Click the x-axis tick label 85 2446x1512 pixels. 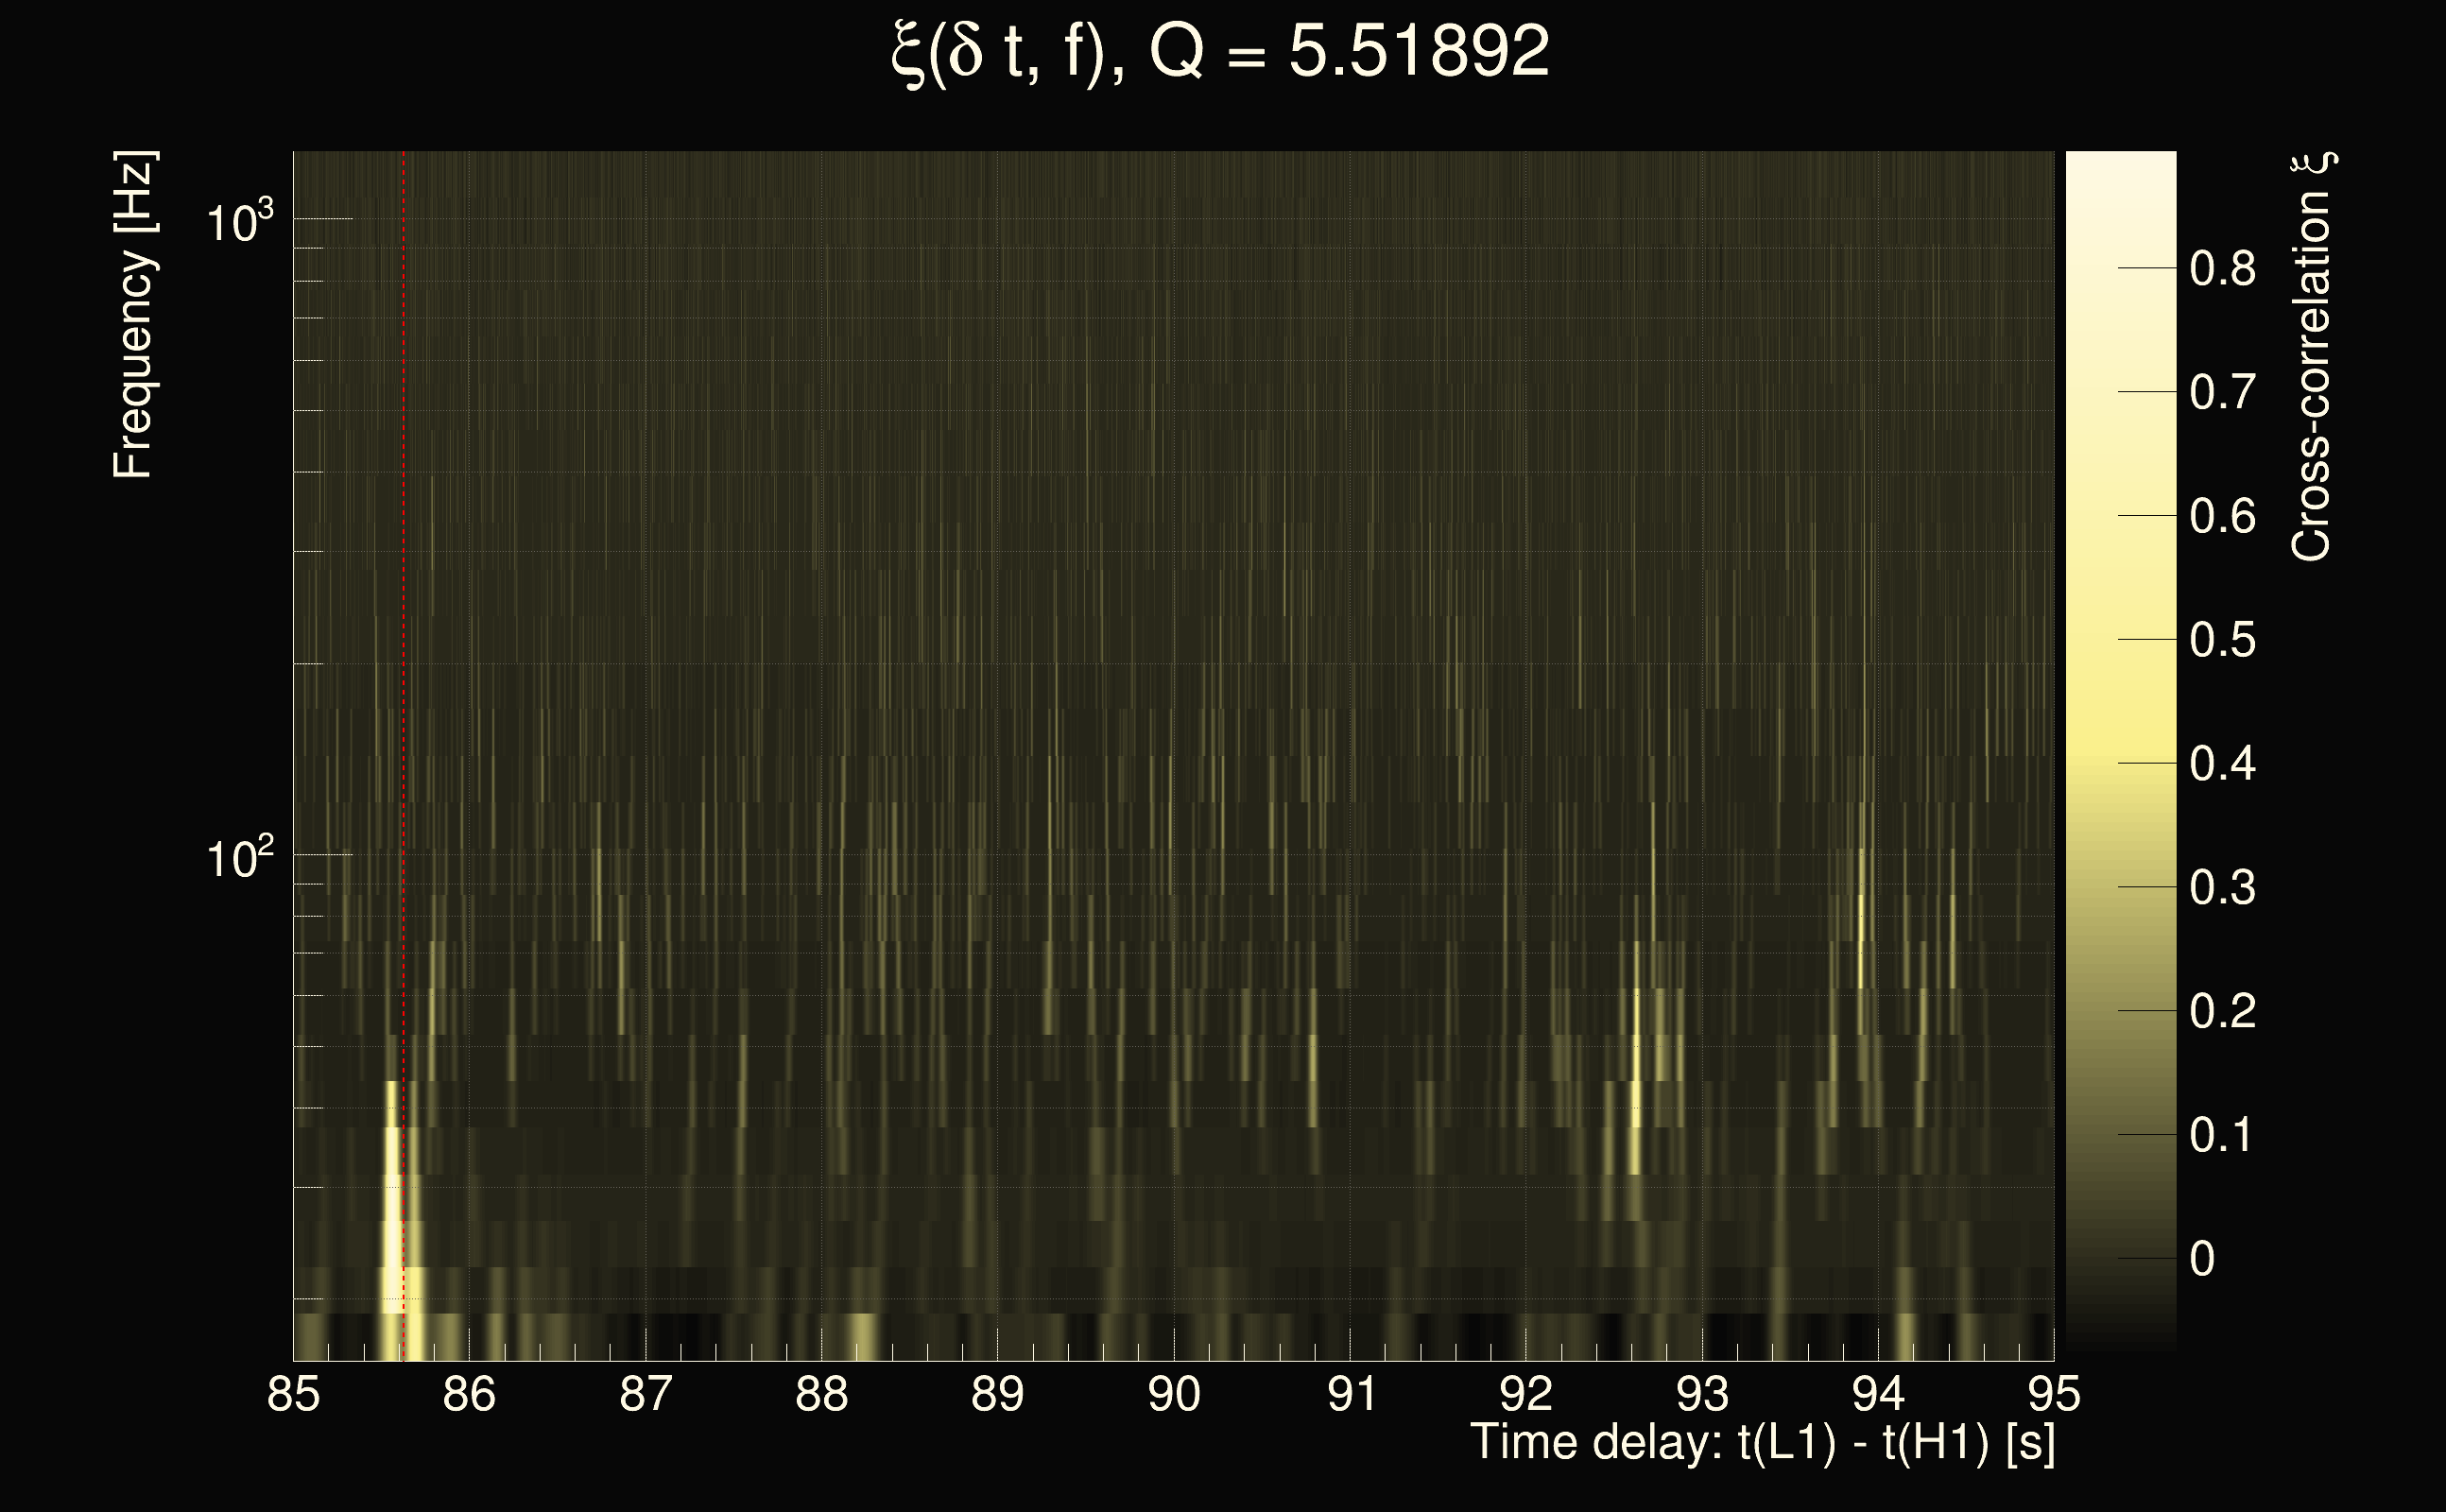(293, 1395)
